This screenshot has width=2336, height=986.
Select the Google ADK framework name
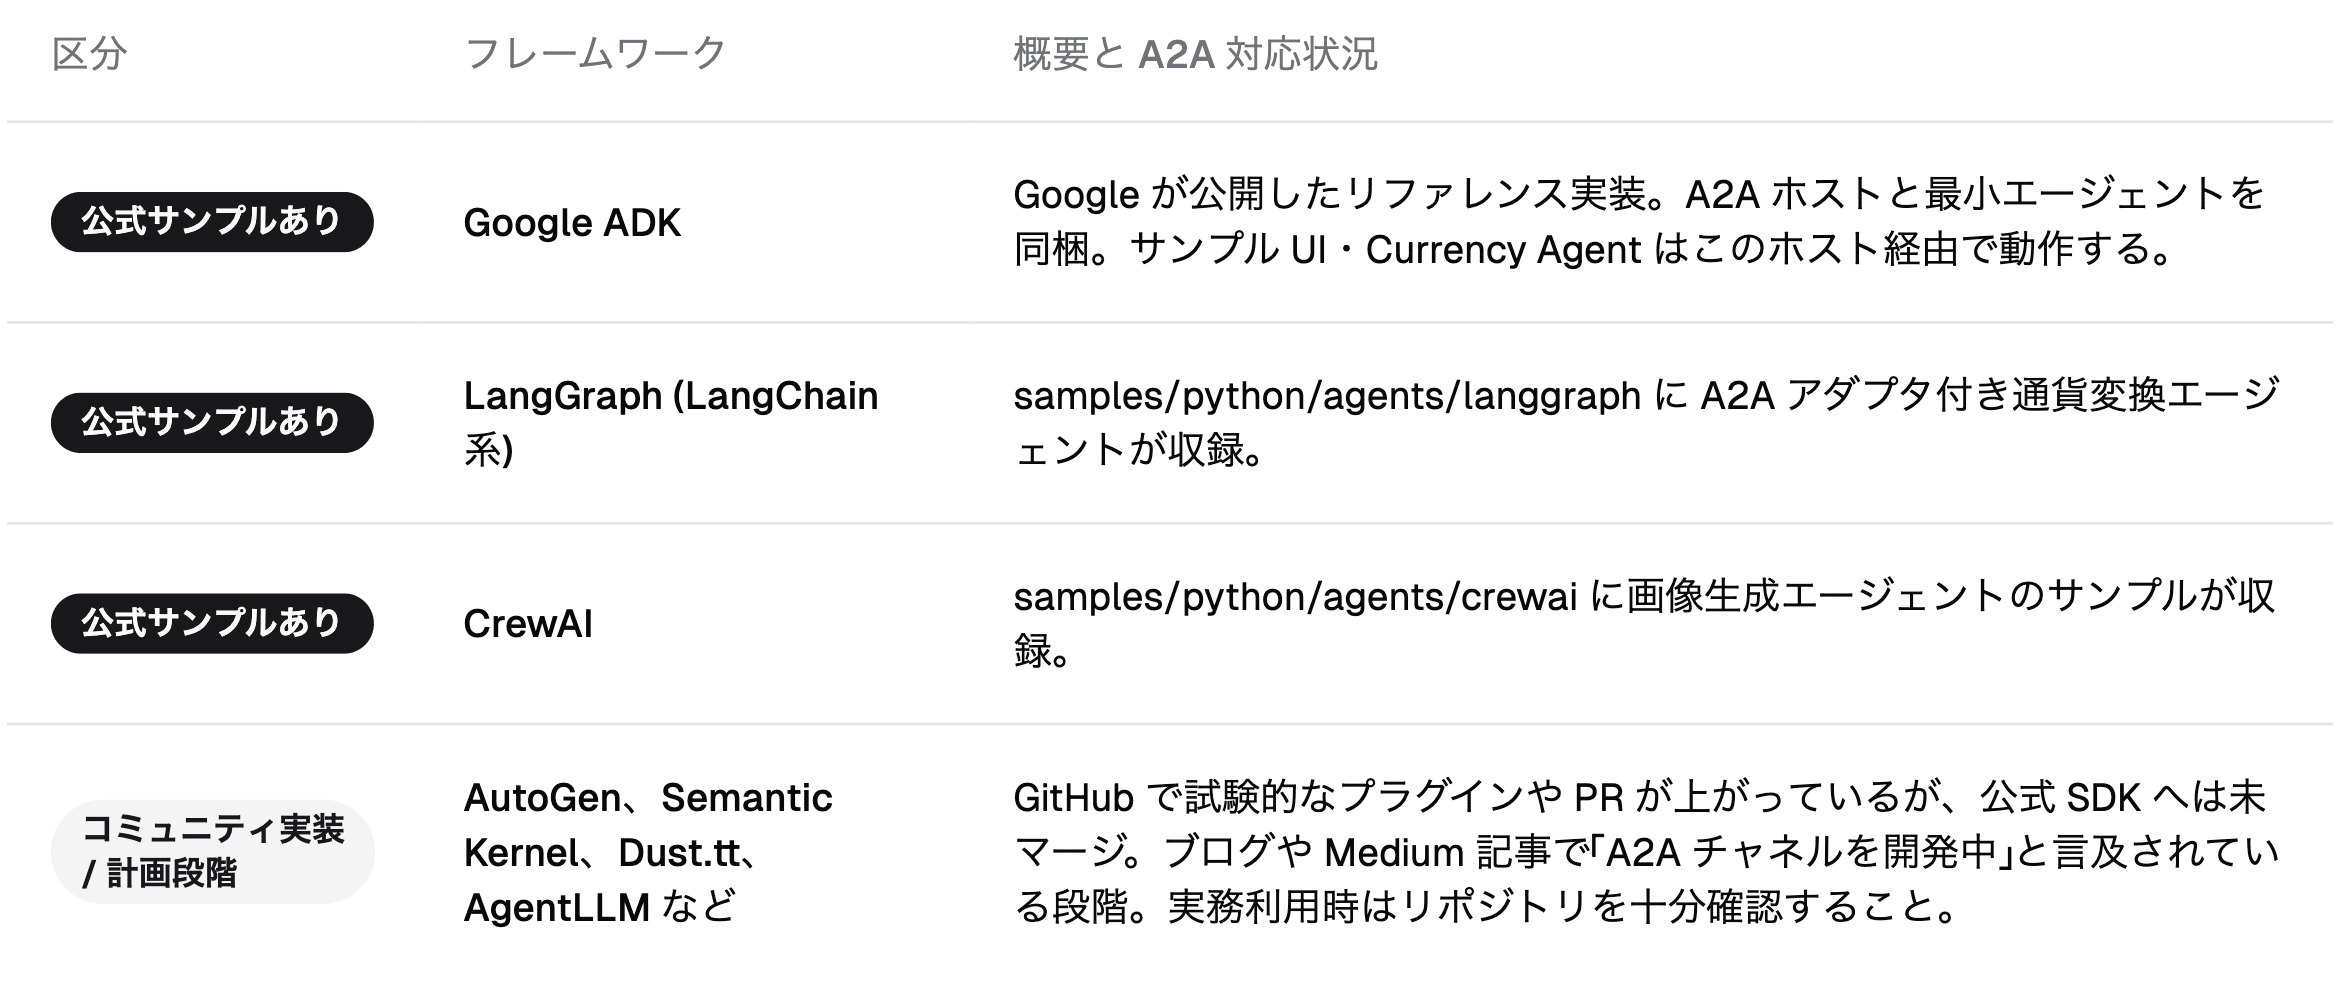click(572, 223)
